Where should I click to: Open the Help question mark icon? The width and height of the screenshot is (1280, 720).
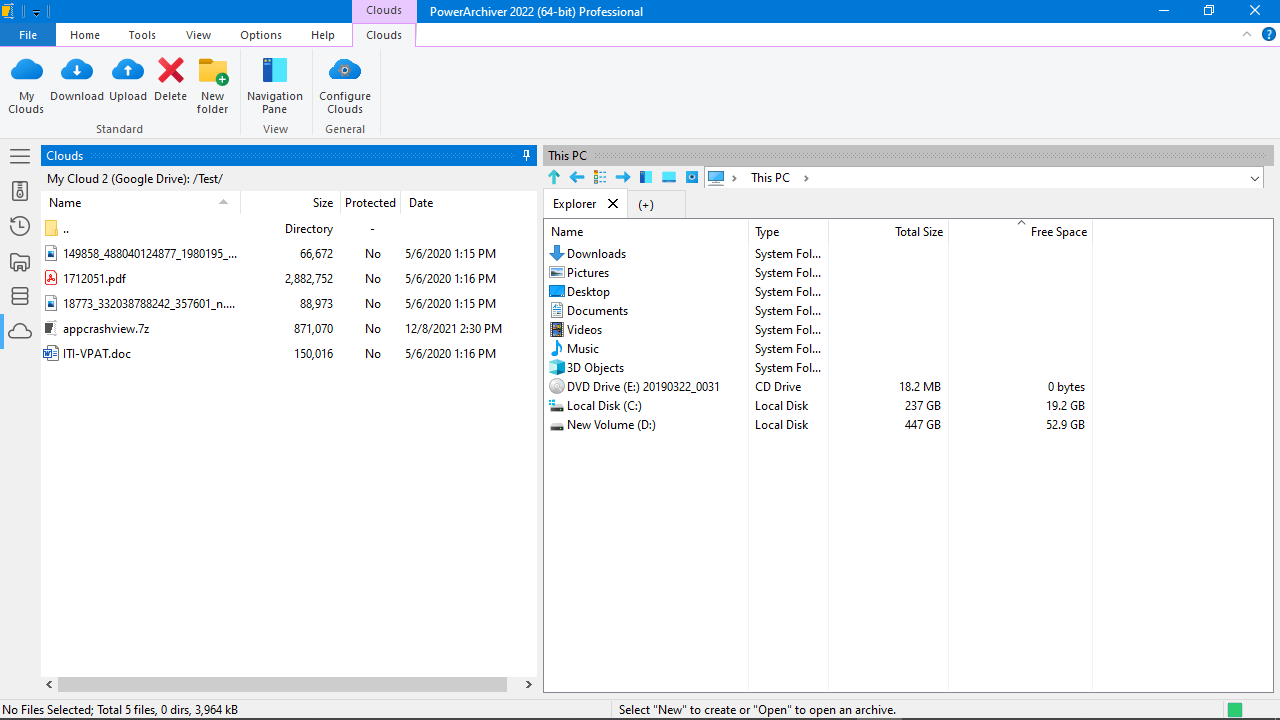[1269, 34]
